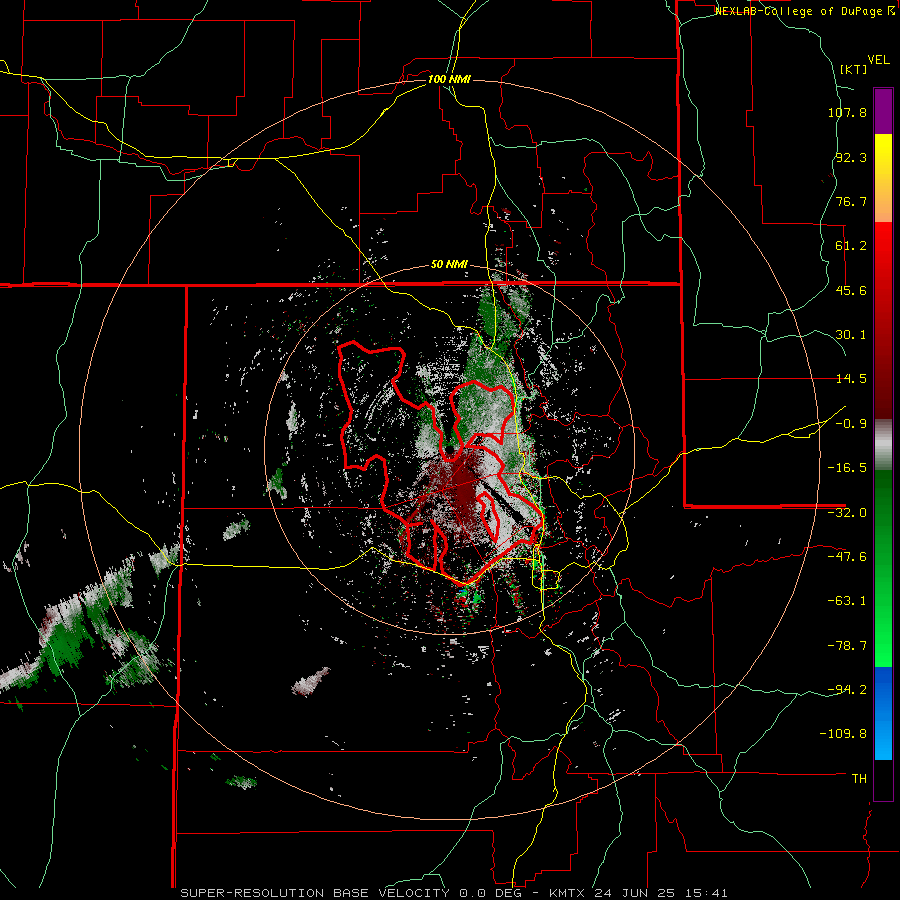Click the -32.0 velocity scale value
Viewport: 900px width, 900px height.
click(x=847, y=513)
